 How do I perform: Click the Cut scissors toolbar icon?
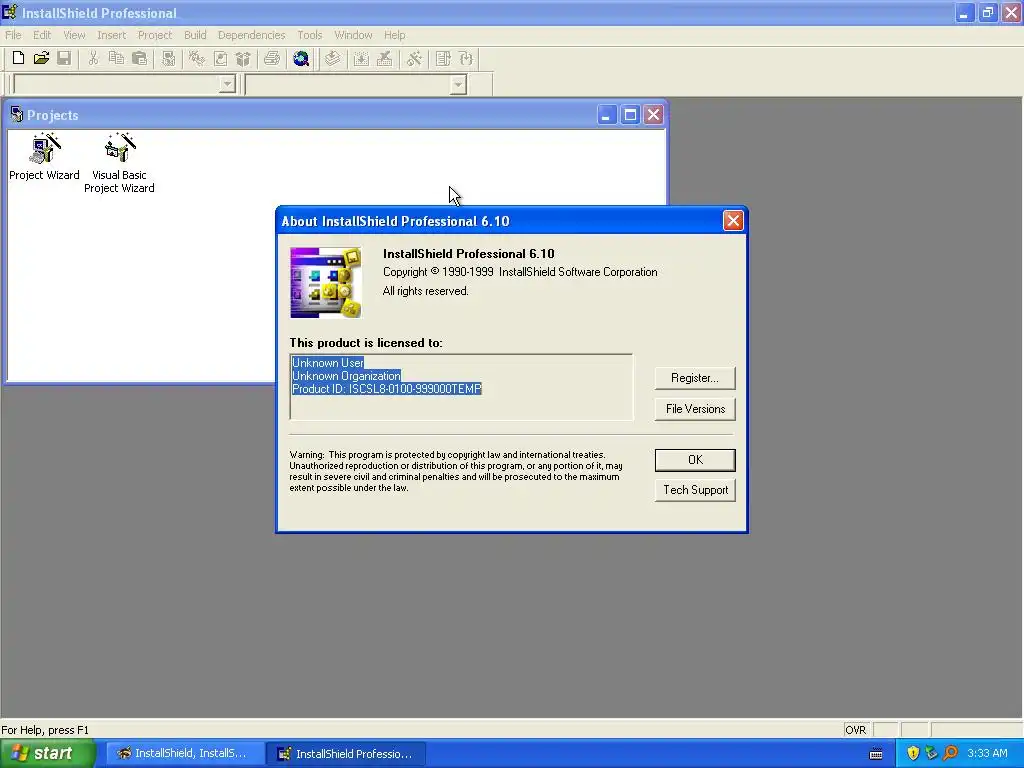tap(93, 58)
